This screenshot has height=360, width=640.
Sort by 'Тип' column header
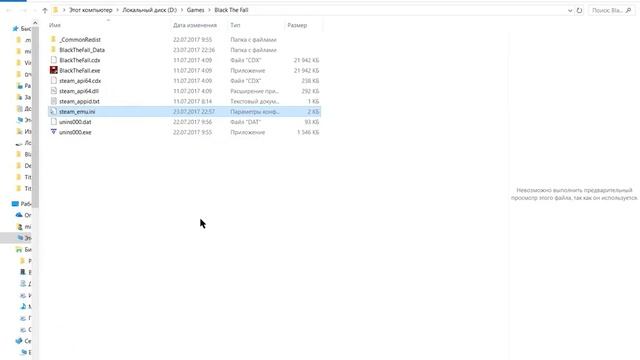pos(235,25)
